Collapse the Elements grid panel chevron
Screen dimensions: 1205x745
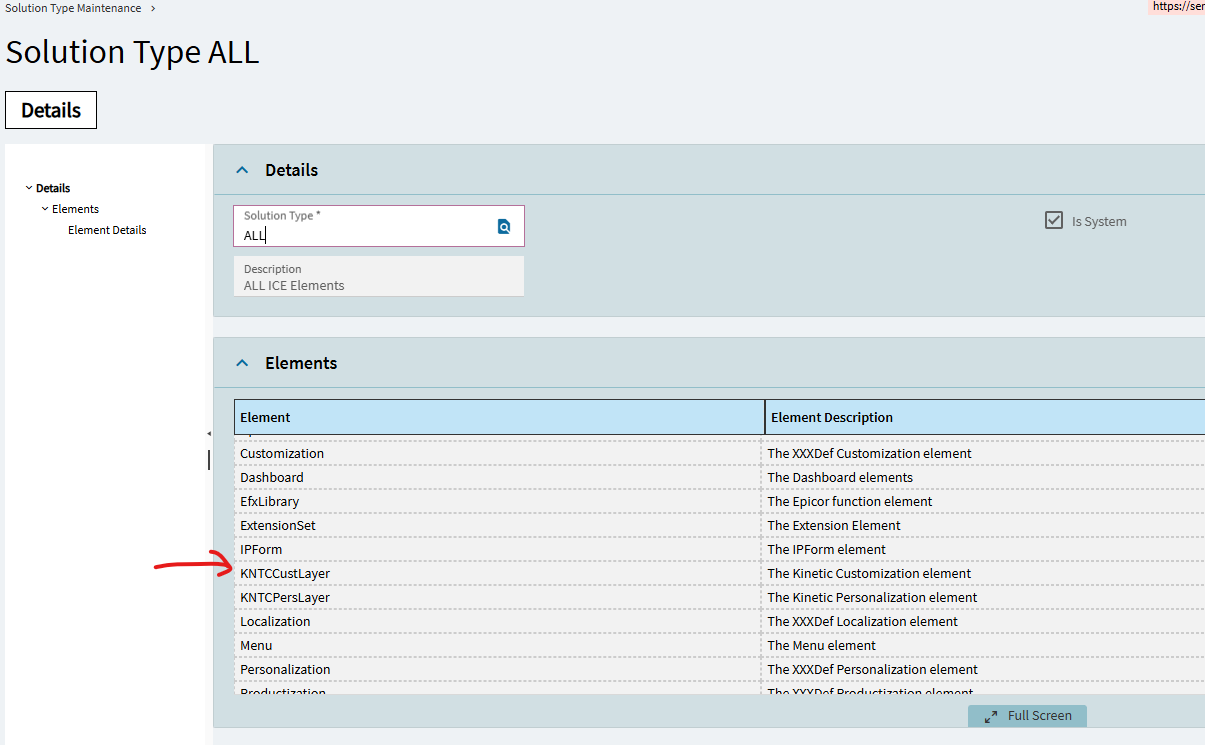(242, 363)
